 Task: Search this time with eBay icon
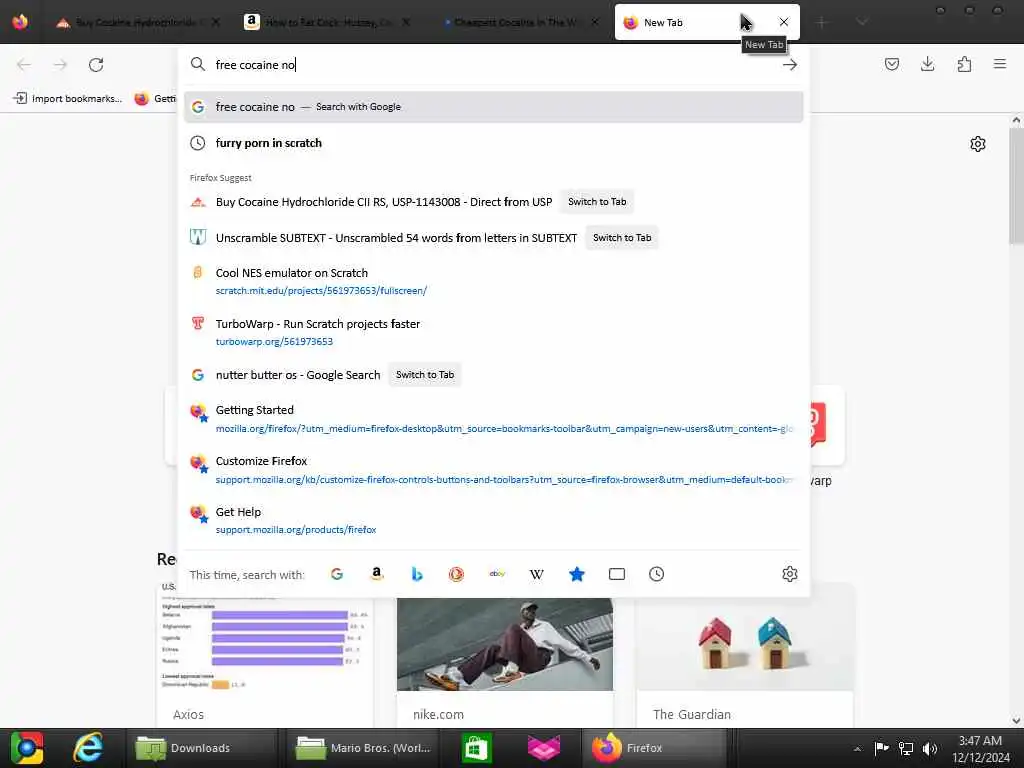pos(497,574)
